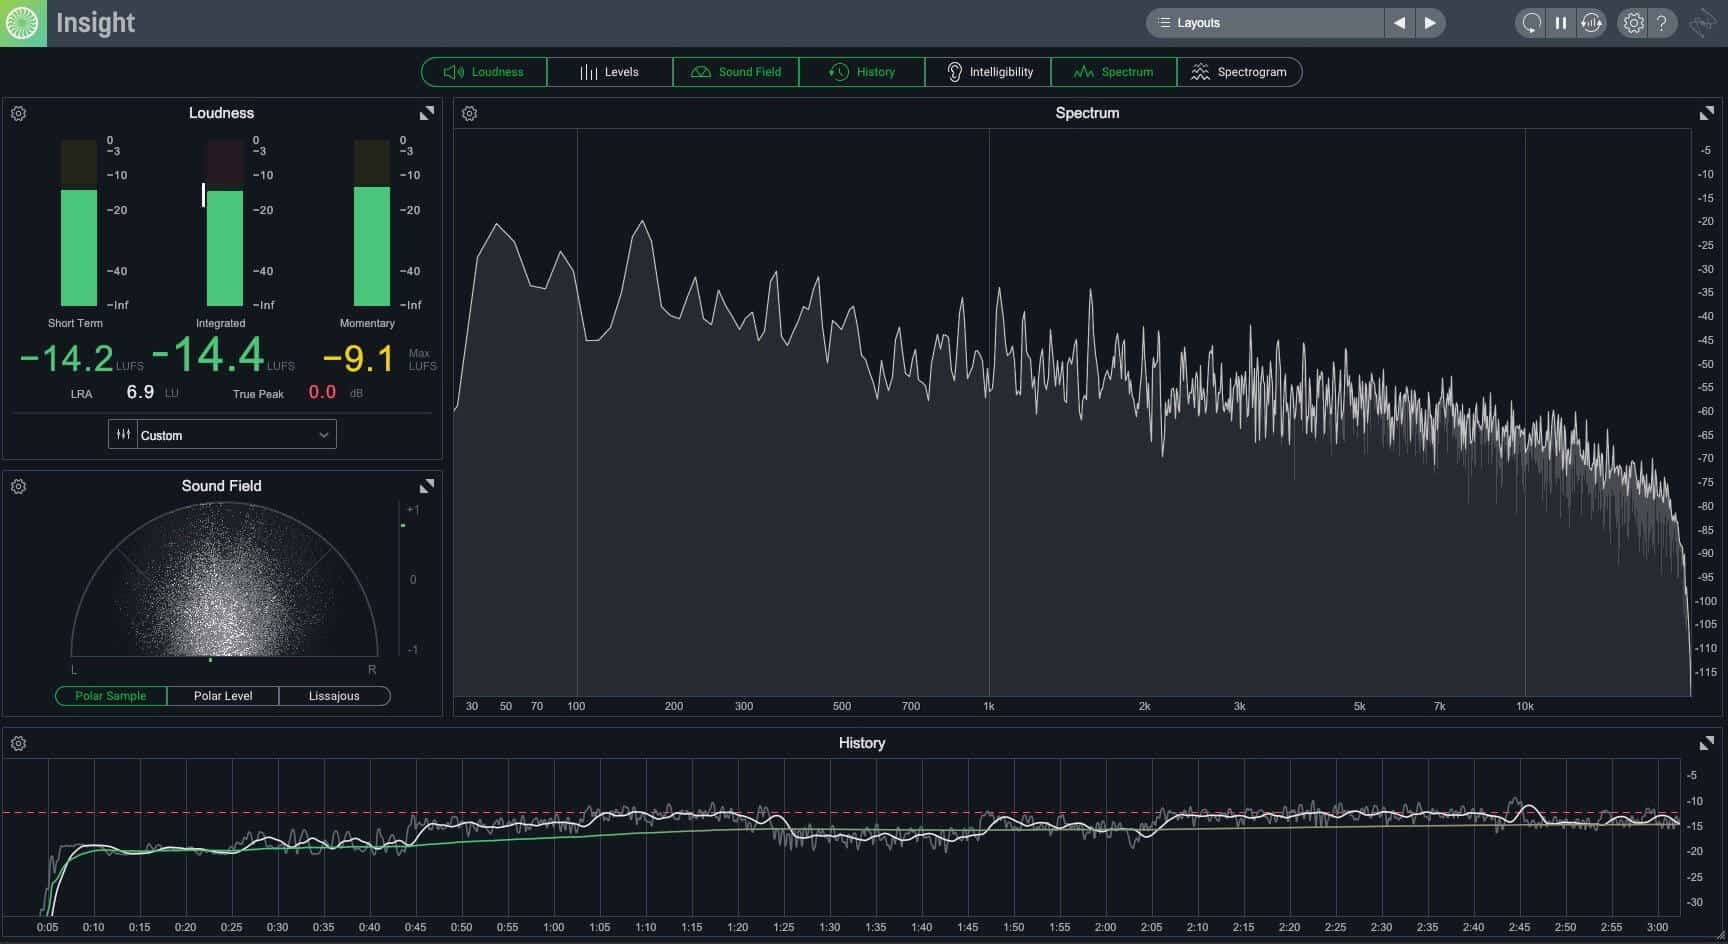Click the spectrum analyzer graph area

[1072, 412]
